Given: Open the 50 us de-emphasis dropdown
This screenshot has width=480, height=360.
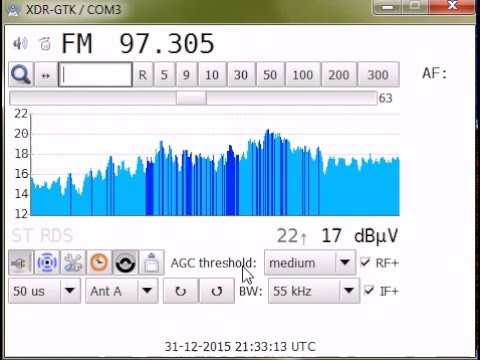Looking at the screenshot, I should [x=44, y=291].
